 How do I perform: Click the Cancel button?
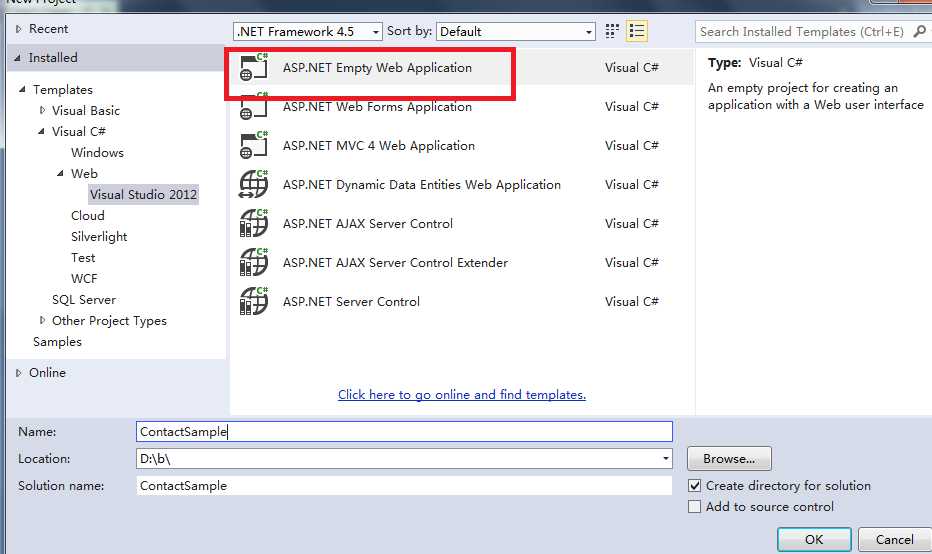894,539
